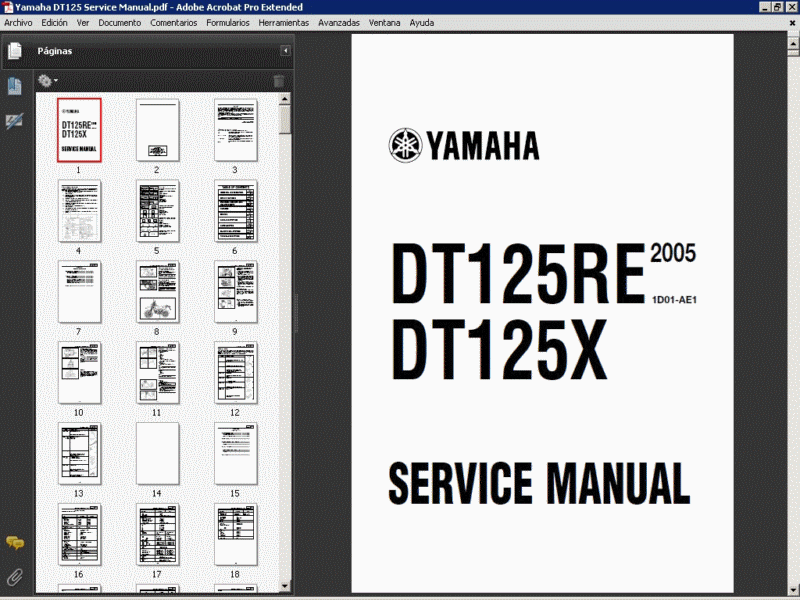The width and height of the screenshot is (800, 600).
Task: Select page 17 thumbnail
Action: click(158, 535)
